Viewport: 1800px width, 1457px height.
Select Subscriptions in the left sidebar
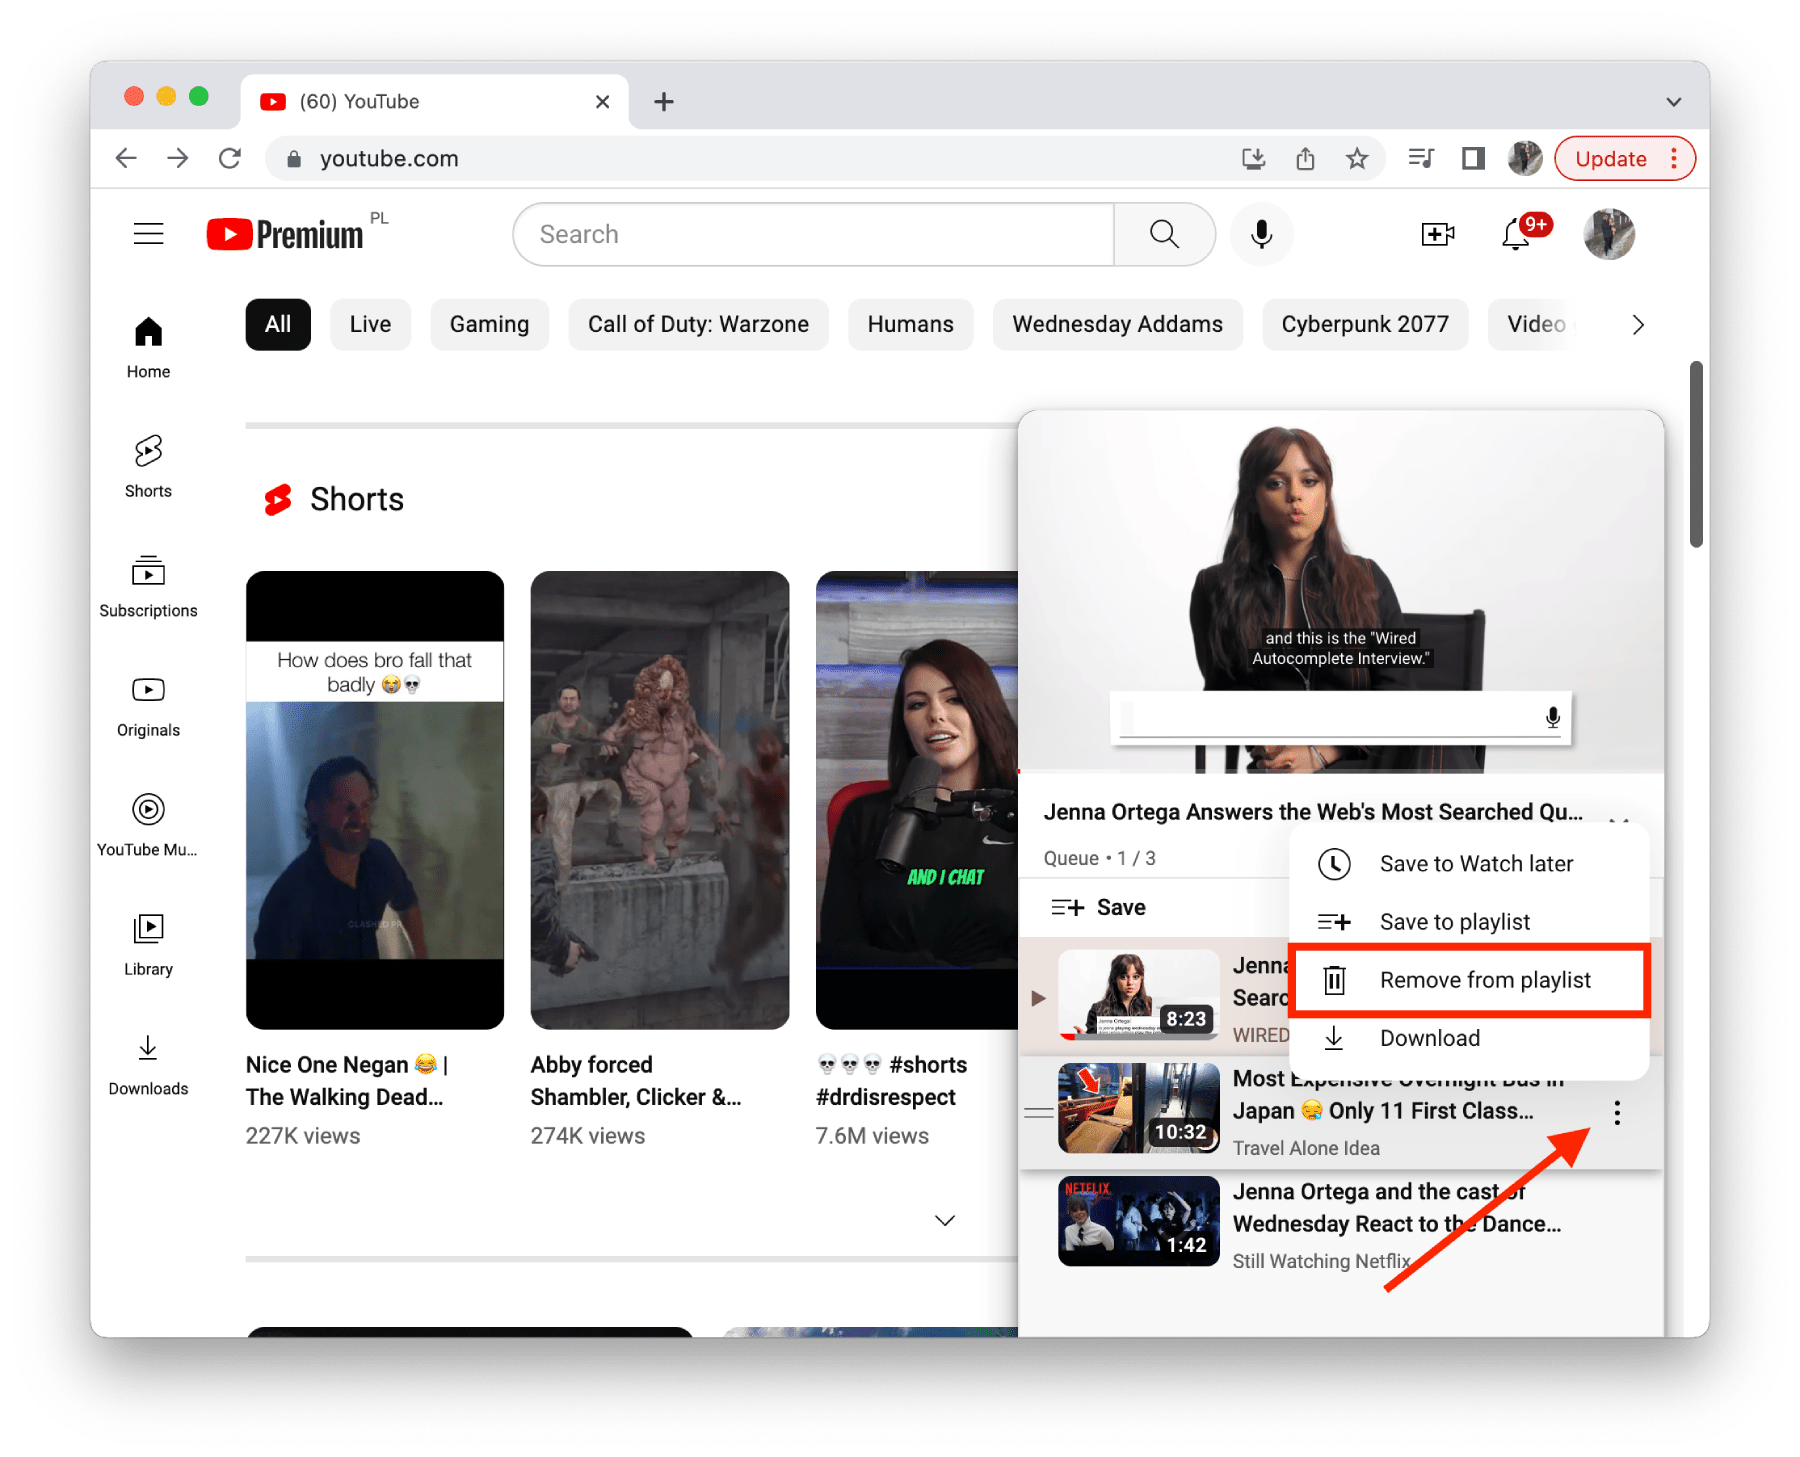pos(147,585)
